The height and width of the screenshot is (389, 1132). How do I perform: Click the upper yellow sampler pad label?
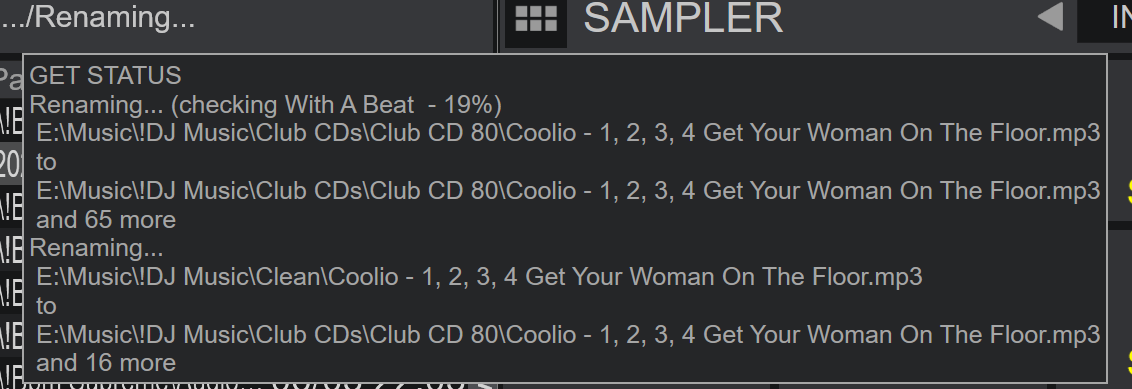coord(1128,191)
